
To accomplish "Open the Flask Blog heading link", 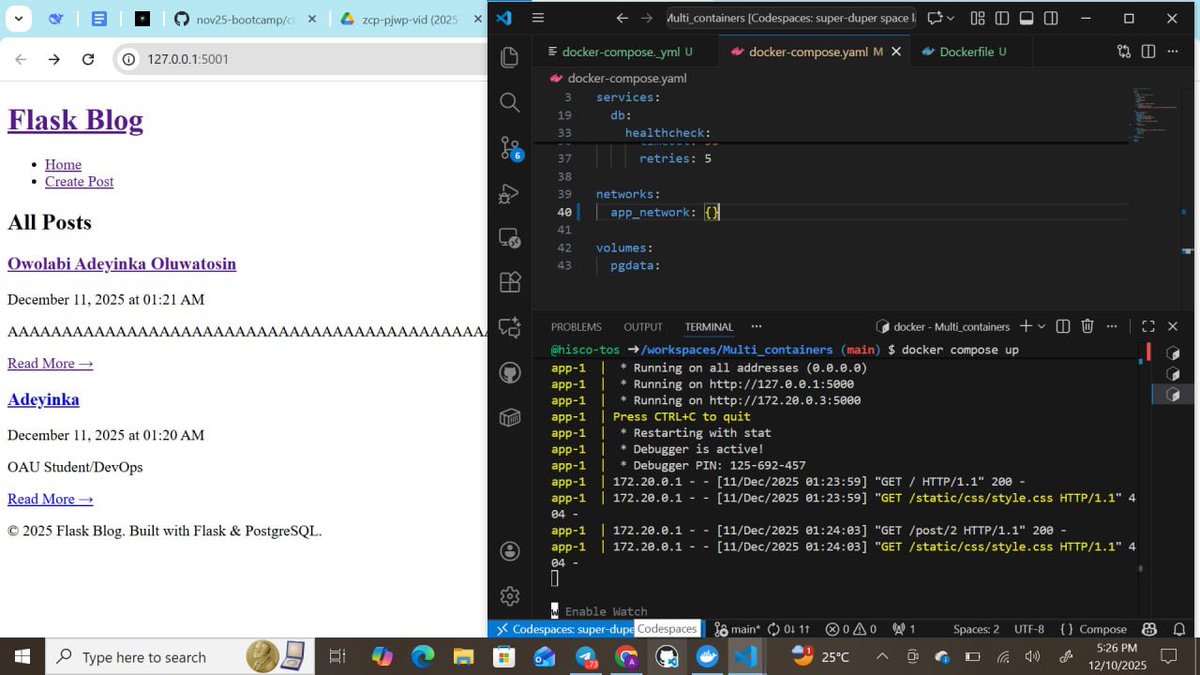I will 75,120.
